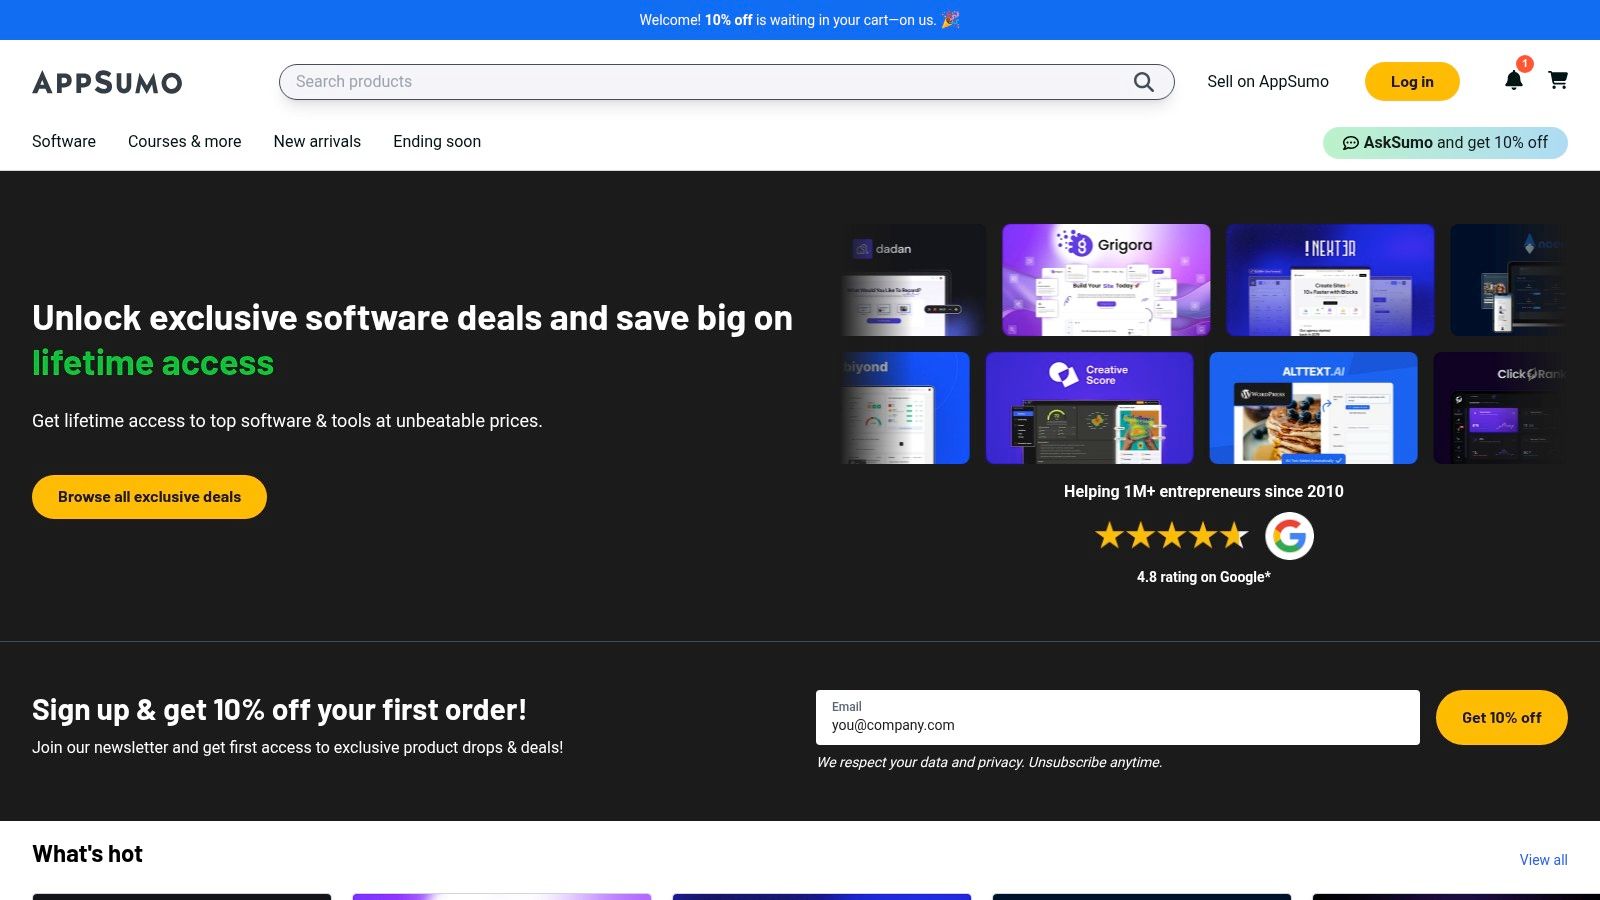Focus the Search products field
Screen dimensions: 1600x900
coord(700,82)
